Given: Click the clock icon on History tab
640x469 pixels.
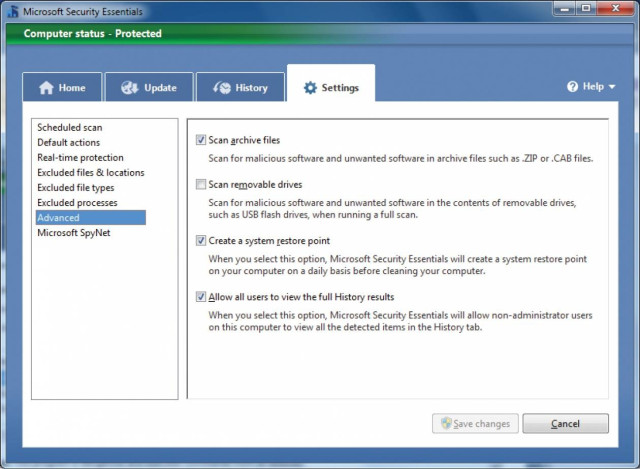Looking at the screenshot, I should click(222, 87).
